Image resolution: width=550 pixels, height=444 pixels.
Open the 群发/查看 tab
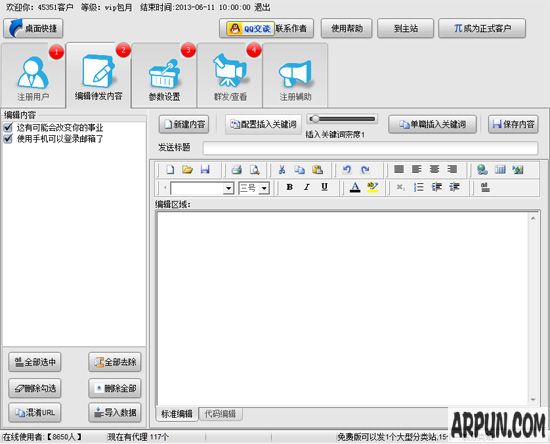(230, 76)
